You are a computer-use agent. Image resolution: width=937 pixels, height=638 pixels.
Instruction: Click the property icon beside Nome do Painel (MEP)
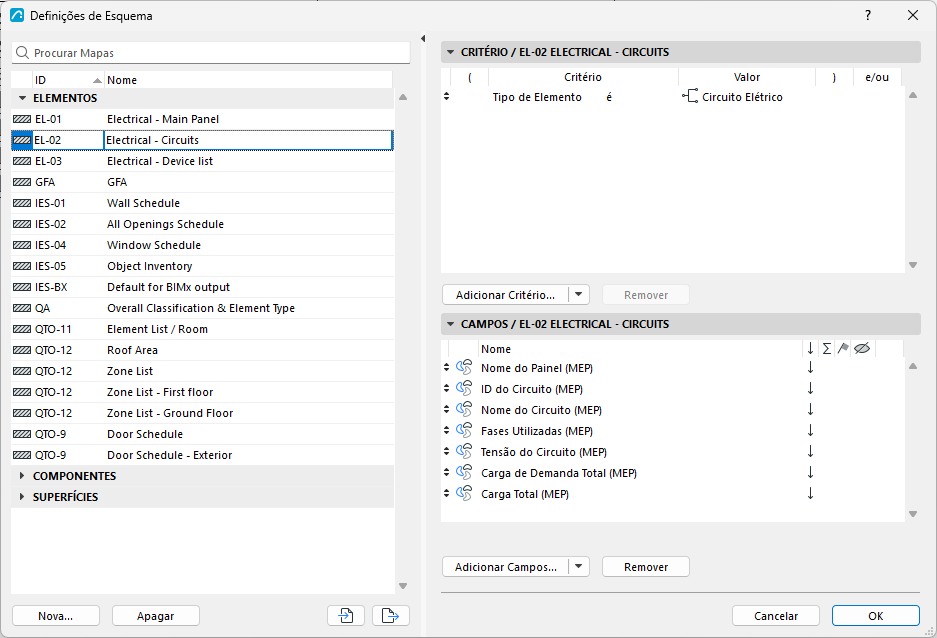tap(464, 367)
